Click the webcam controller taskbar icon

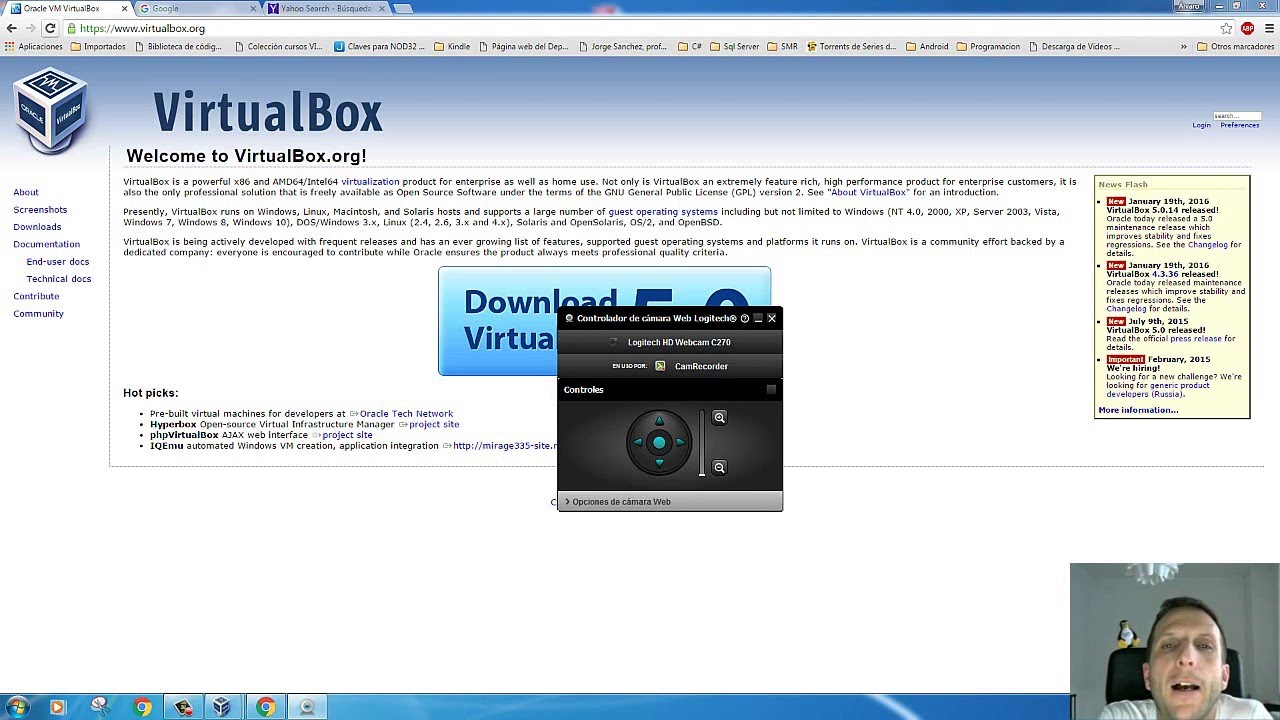point(307,707)
